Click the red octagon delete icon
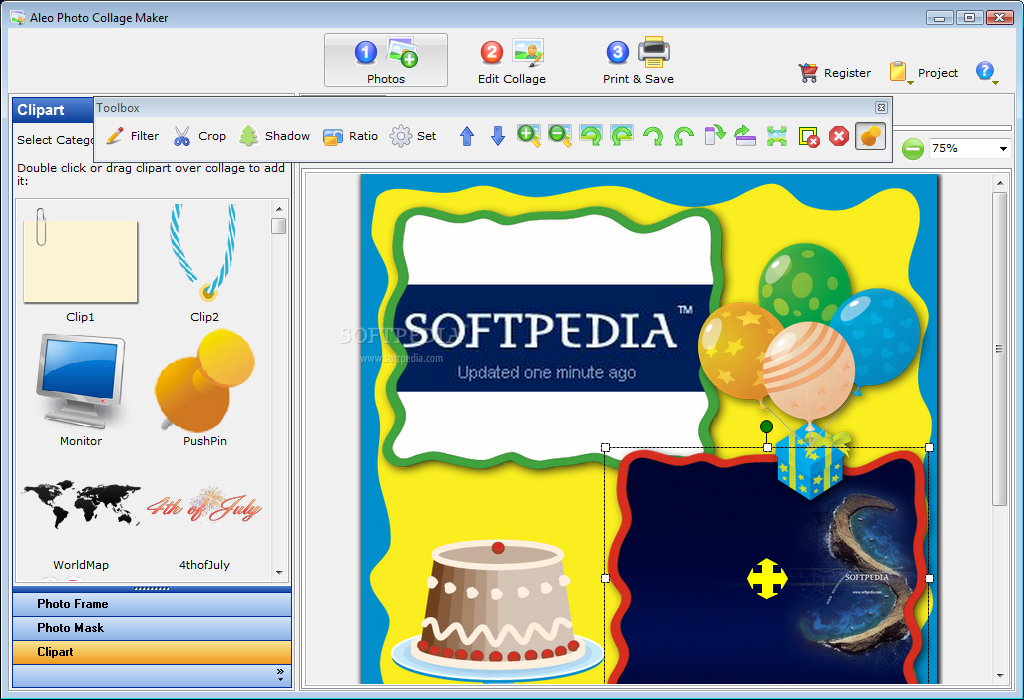 pyautogui.click(x=839, y=136)
